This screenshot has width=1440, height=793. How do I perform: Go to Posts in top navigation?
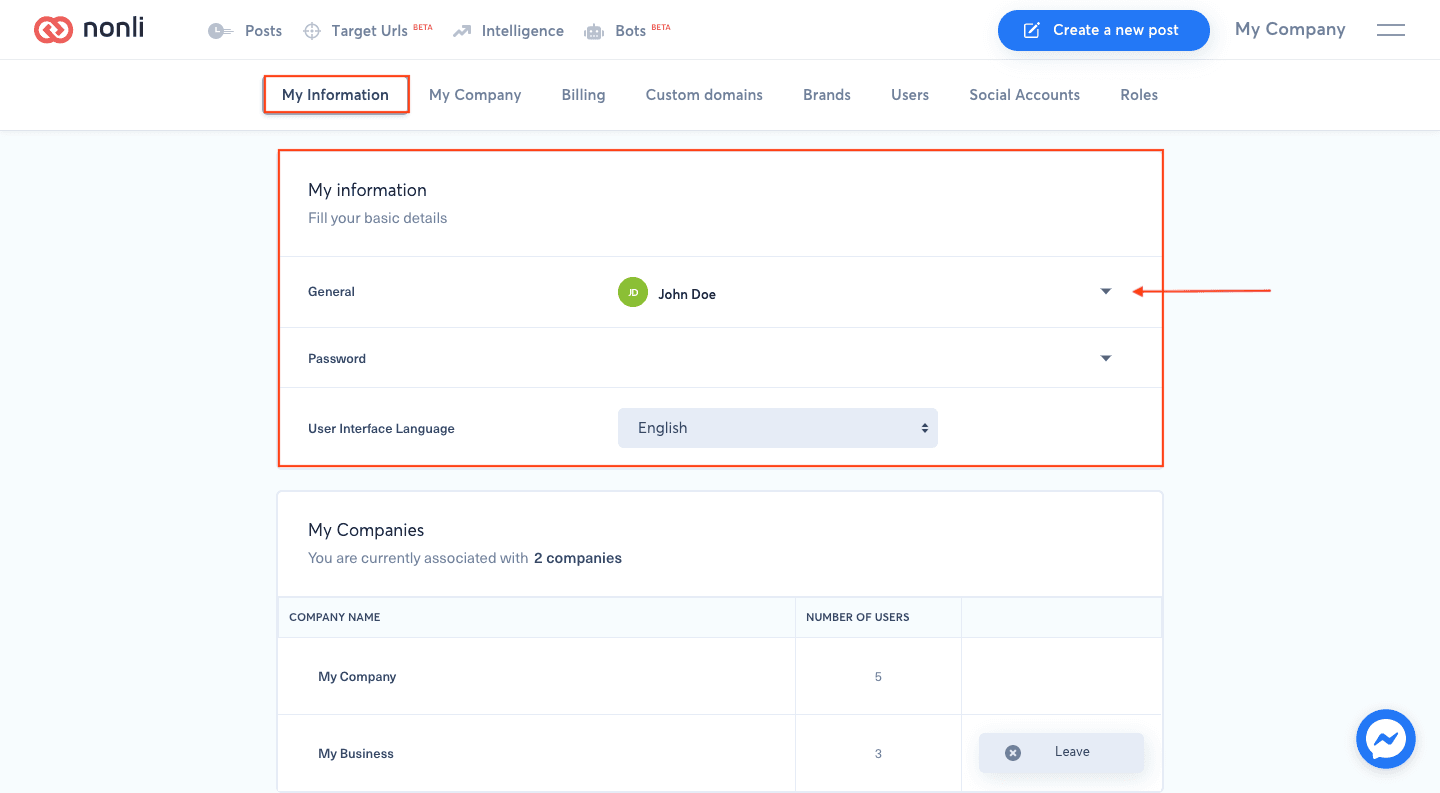[x=263, y=31]
